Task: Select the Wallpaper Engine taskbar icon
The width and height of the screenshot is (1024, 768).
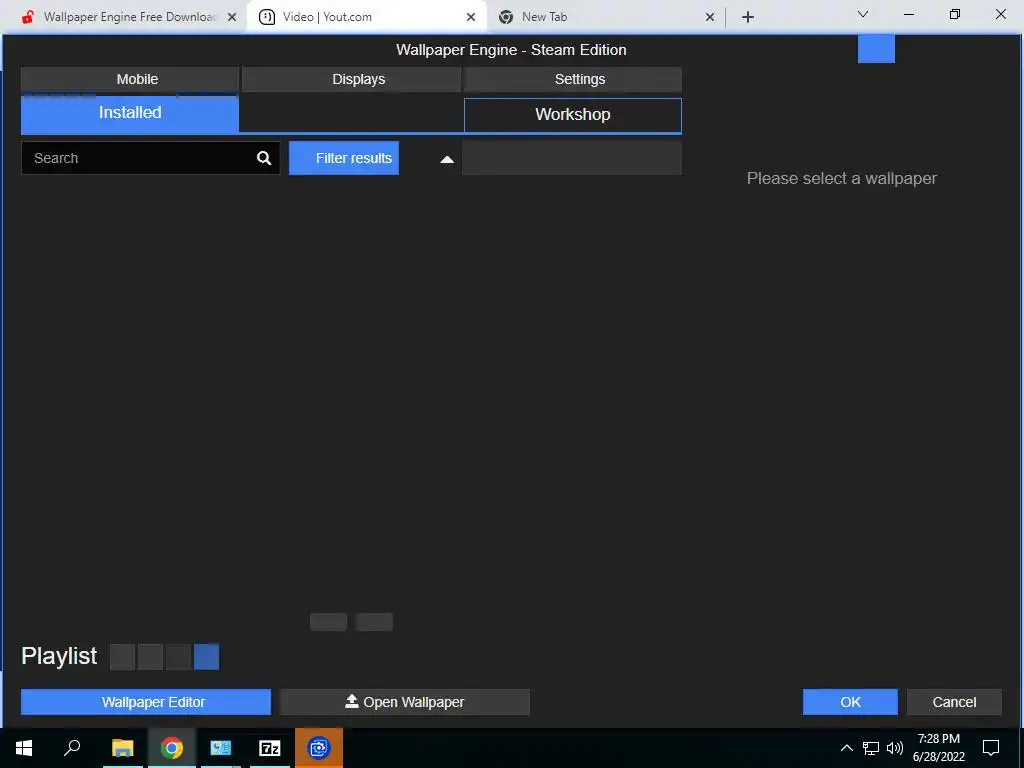Action: pos(319,748)
